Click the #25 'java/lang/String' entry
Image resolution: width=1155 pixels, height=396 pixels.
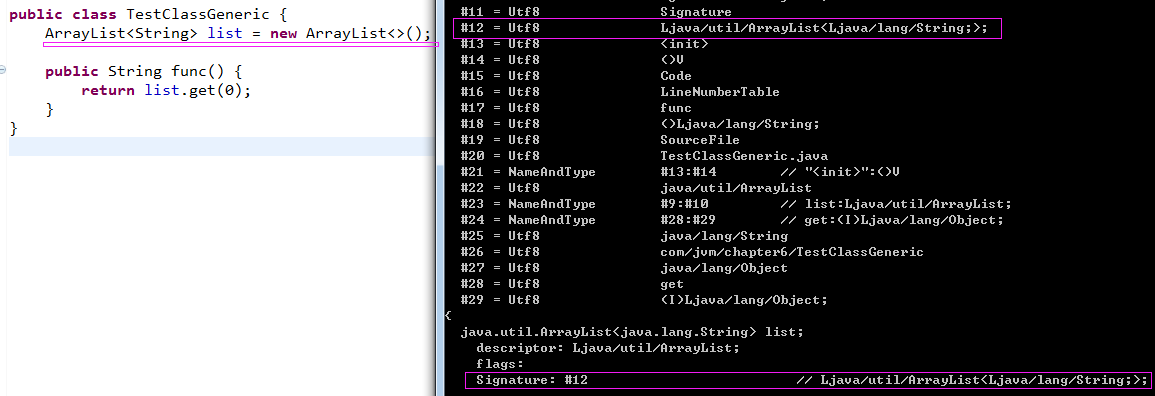[624, 236]
